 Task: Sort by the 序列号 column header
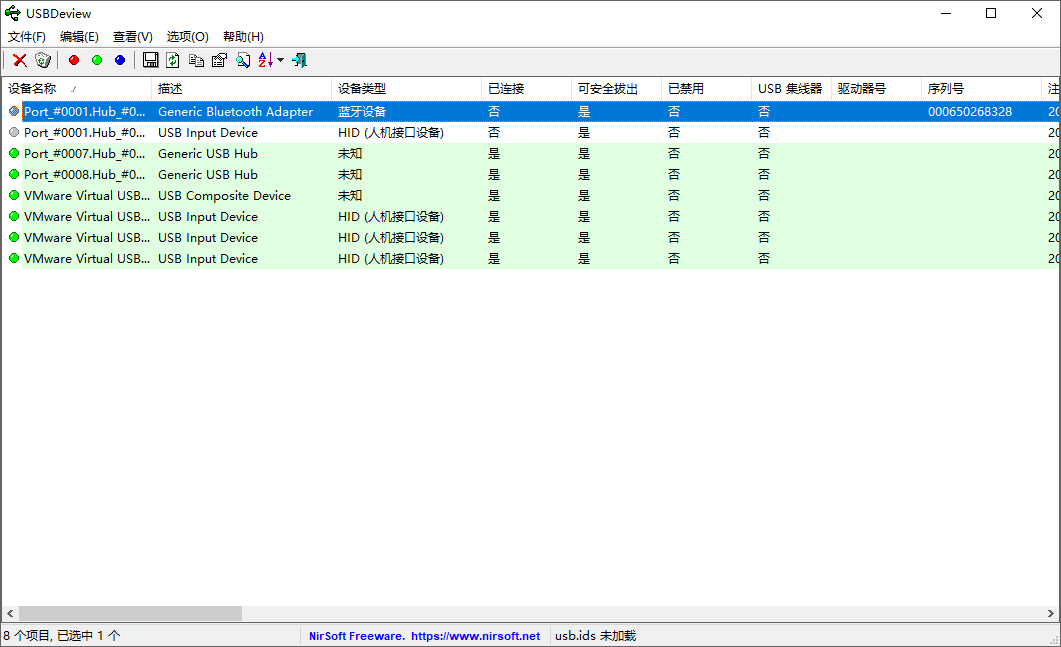981,89
